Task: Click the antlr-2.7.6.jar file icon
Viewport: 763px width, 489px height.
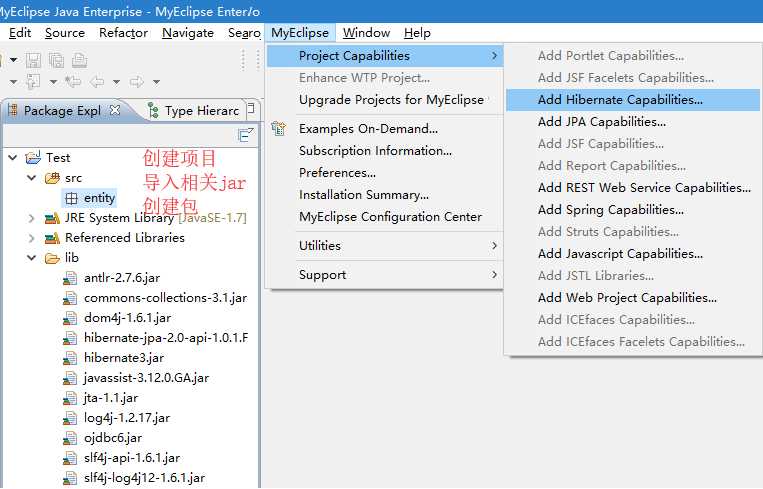Action: [x=70, y=278]
